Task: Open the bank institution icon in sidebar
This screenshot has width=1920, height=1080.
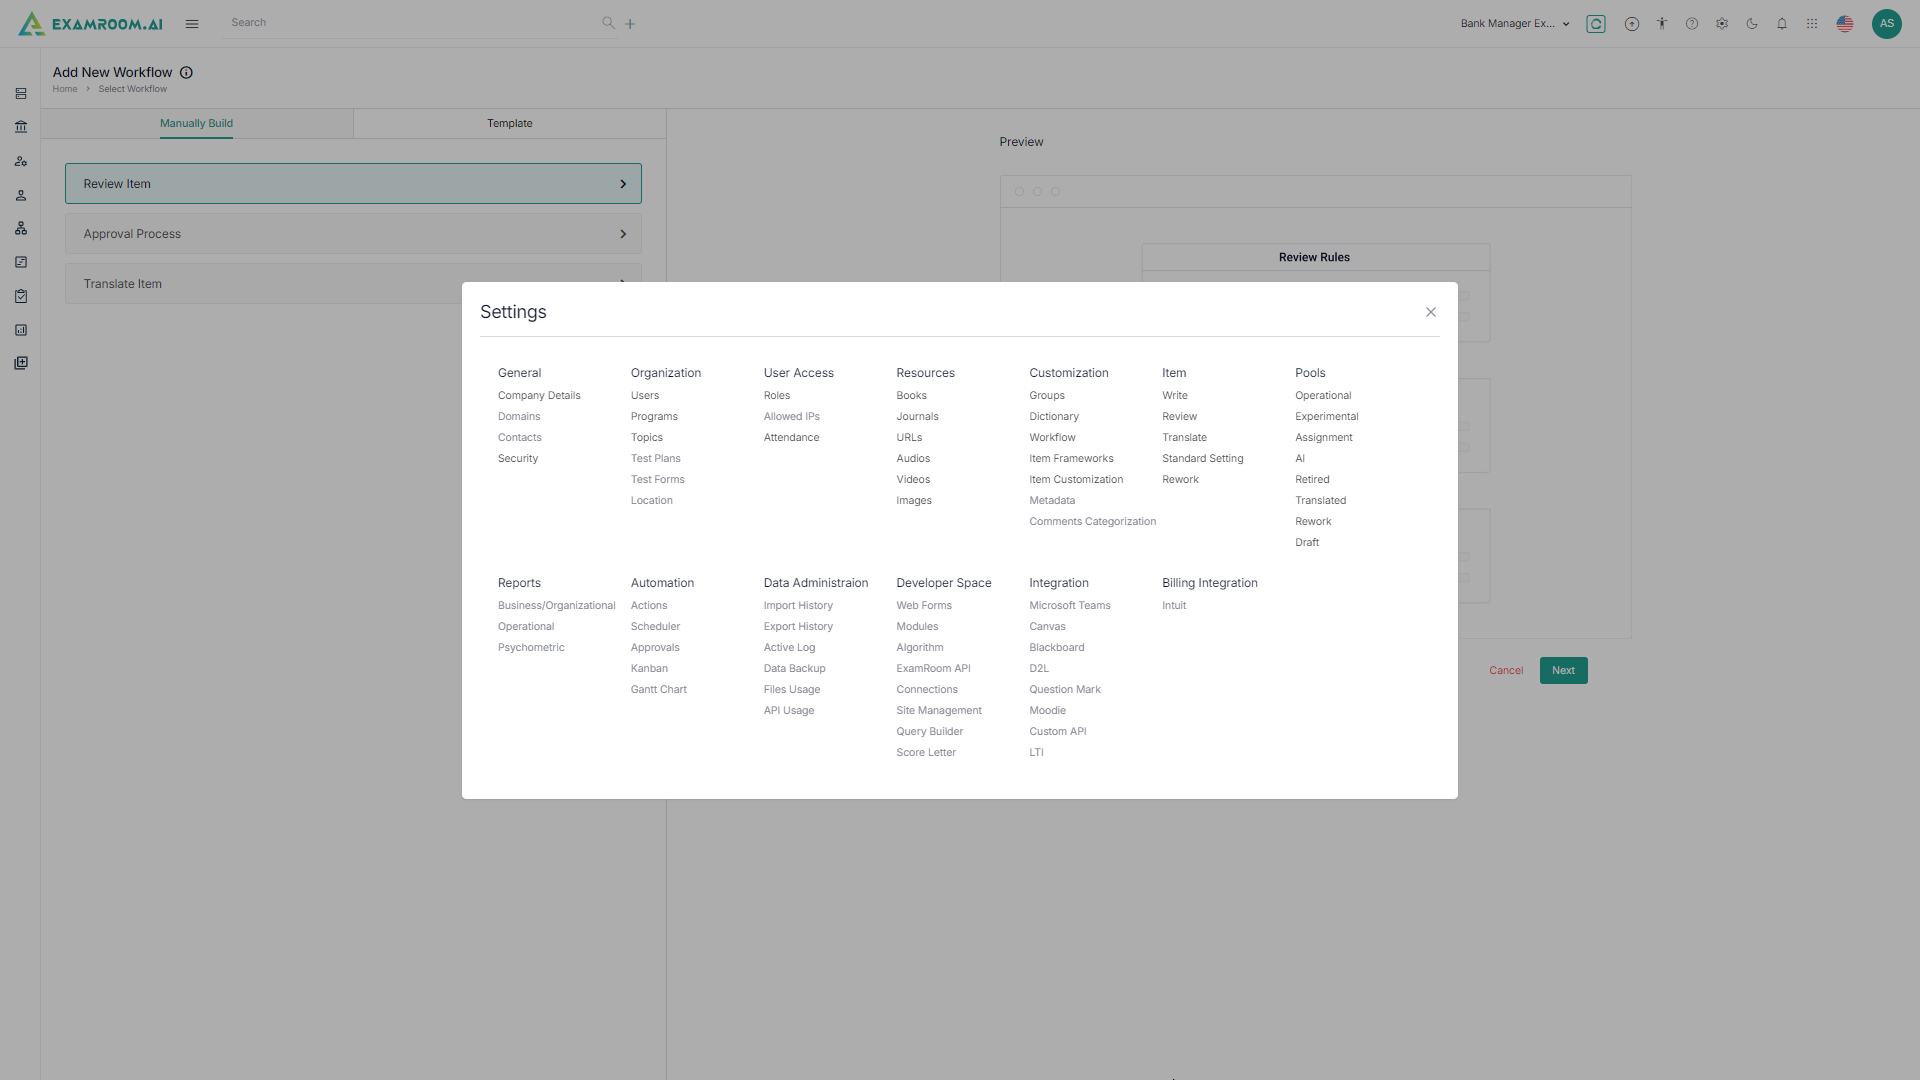Action: click(x=20, y=127)
